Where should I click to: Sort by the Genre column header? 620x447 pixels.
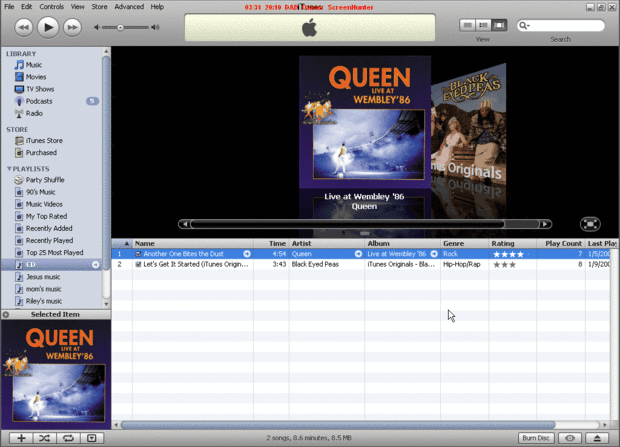pos(465,243)
